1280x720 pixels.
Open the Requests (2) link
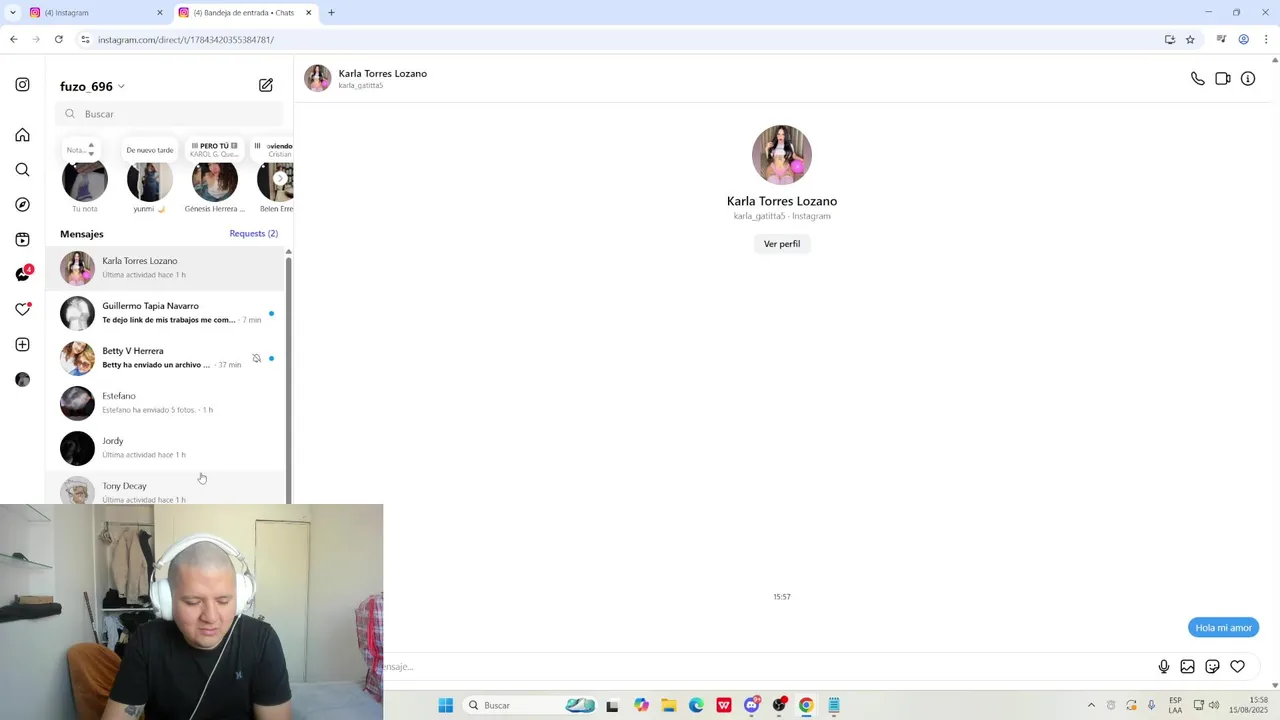[253, 234]
